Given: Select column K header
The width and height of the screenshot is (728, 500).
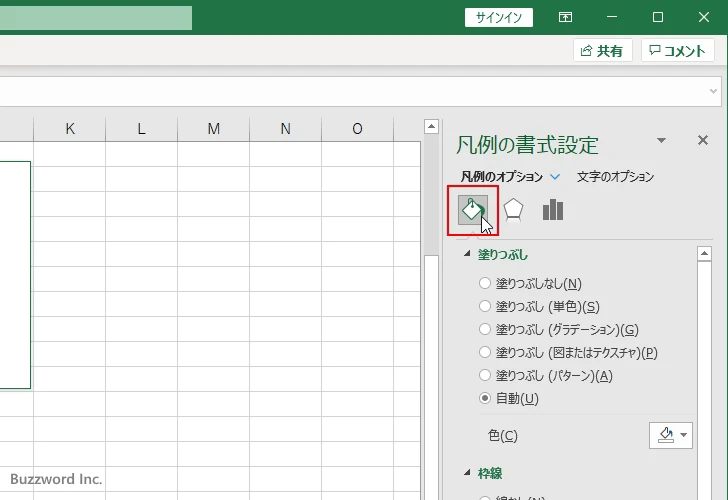Looking at the screenshot, I should pyautogui.click(x=70, y=129).
